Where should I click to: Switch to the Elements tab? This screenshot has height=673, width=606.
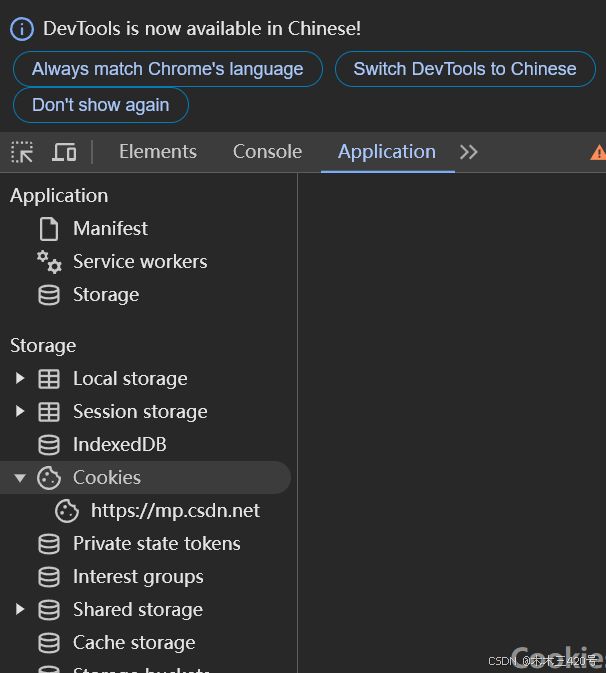pyautogui.click(x=158, y=152)
